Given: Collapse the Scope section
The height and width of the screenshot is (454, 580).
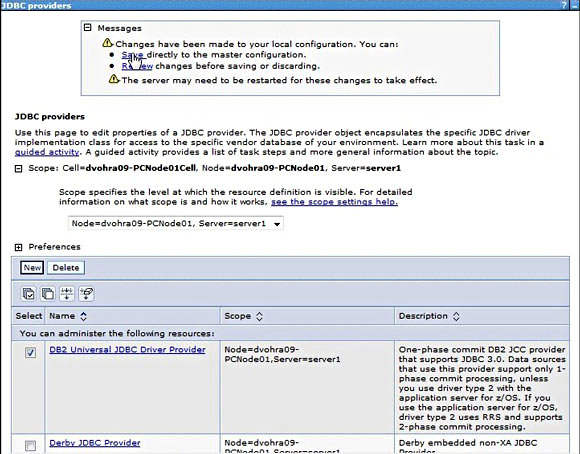Looking at the screenshot, I should point(18,169).
